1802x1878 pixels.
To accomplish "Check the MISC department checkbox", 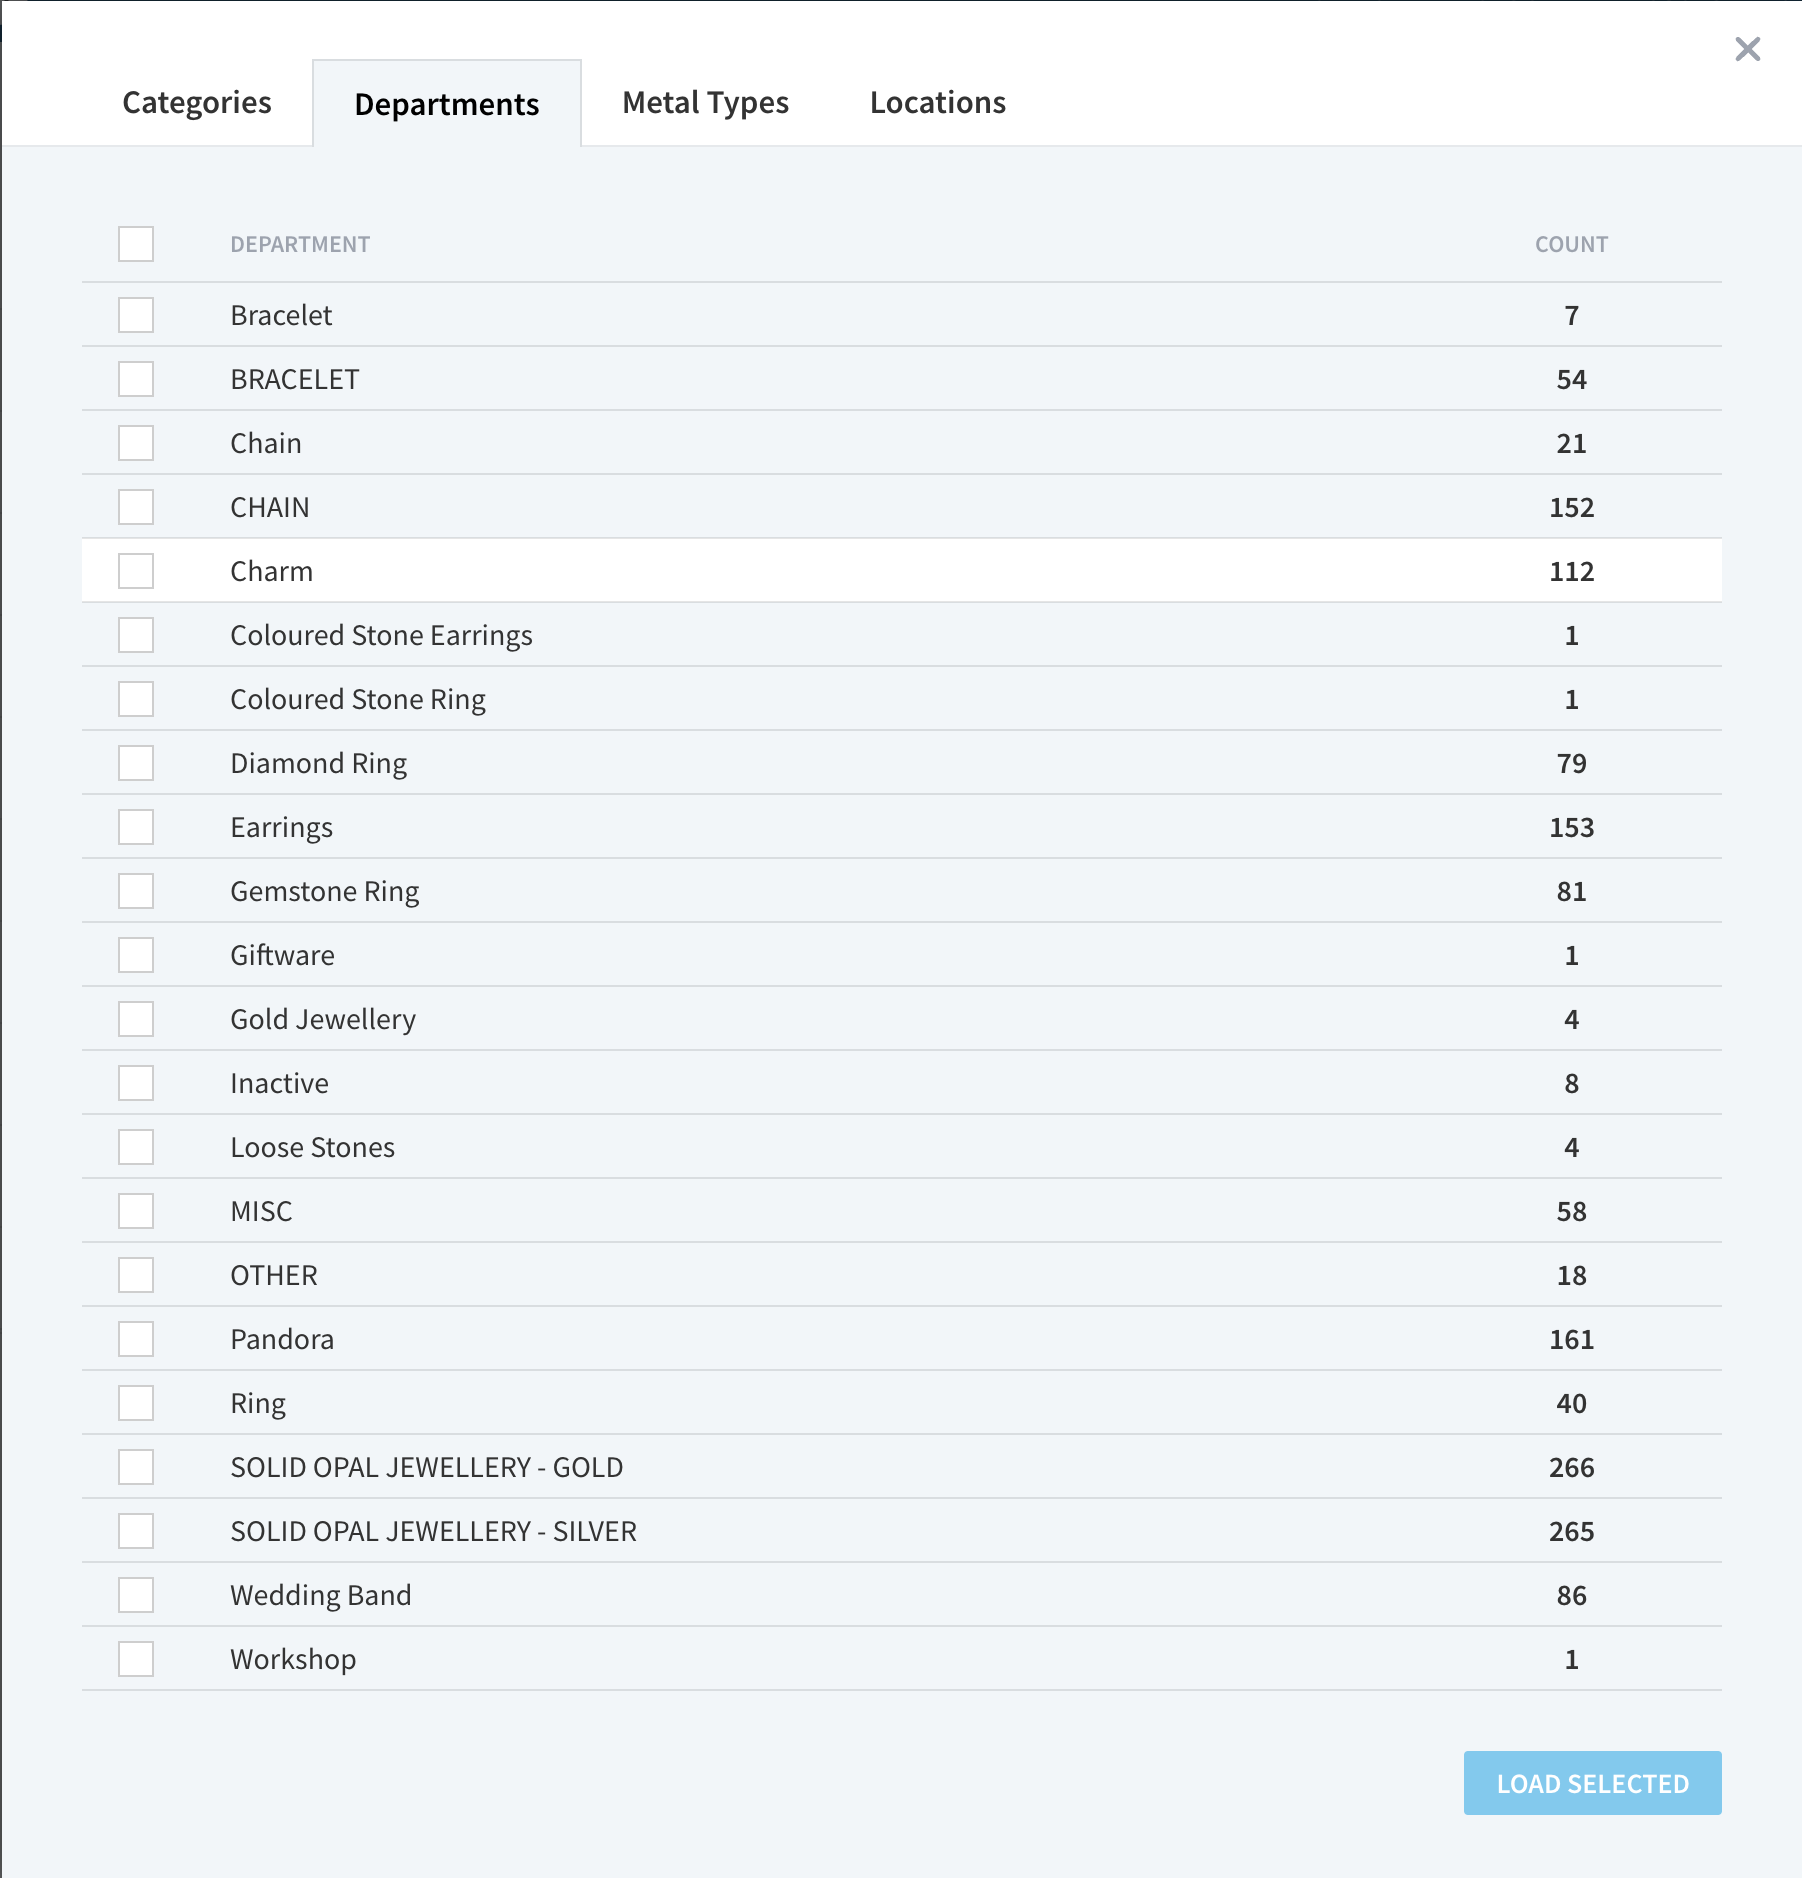I will [x=136, y=1211].
